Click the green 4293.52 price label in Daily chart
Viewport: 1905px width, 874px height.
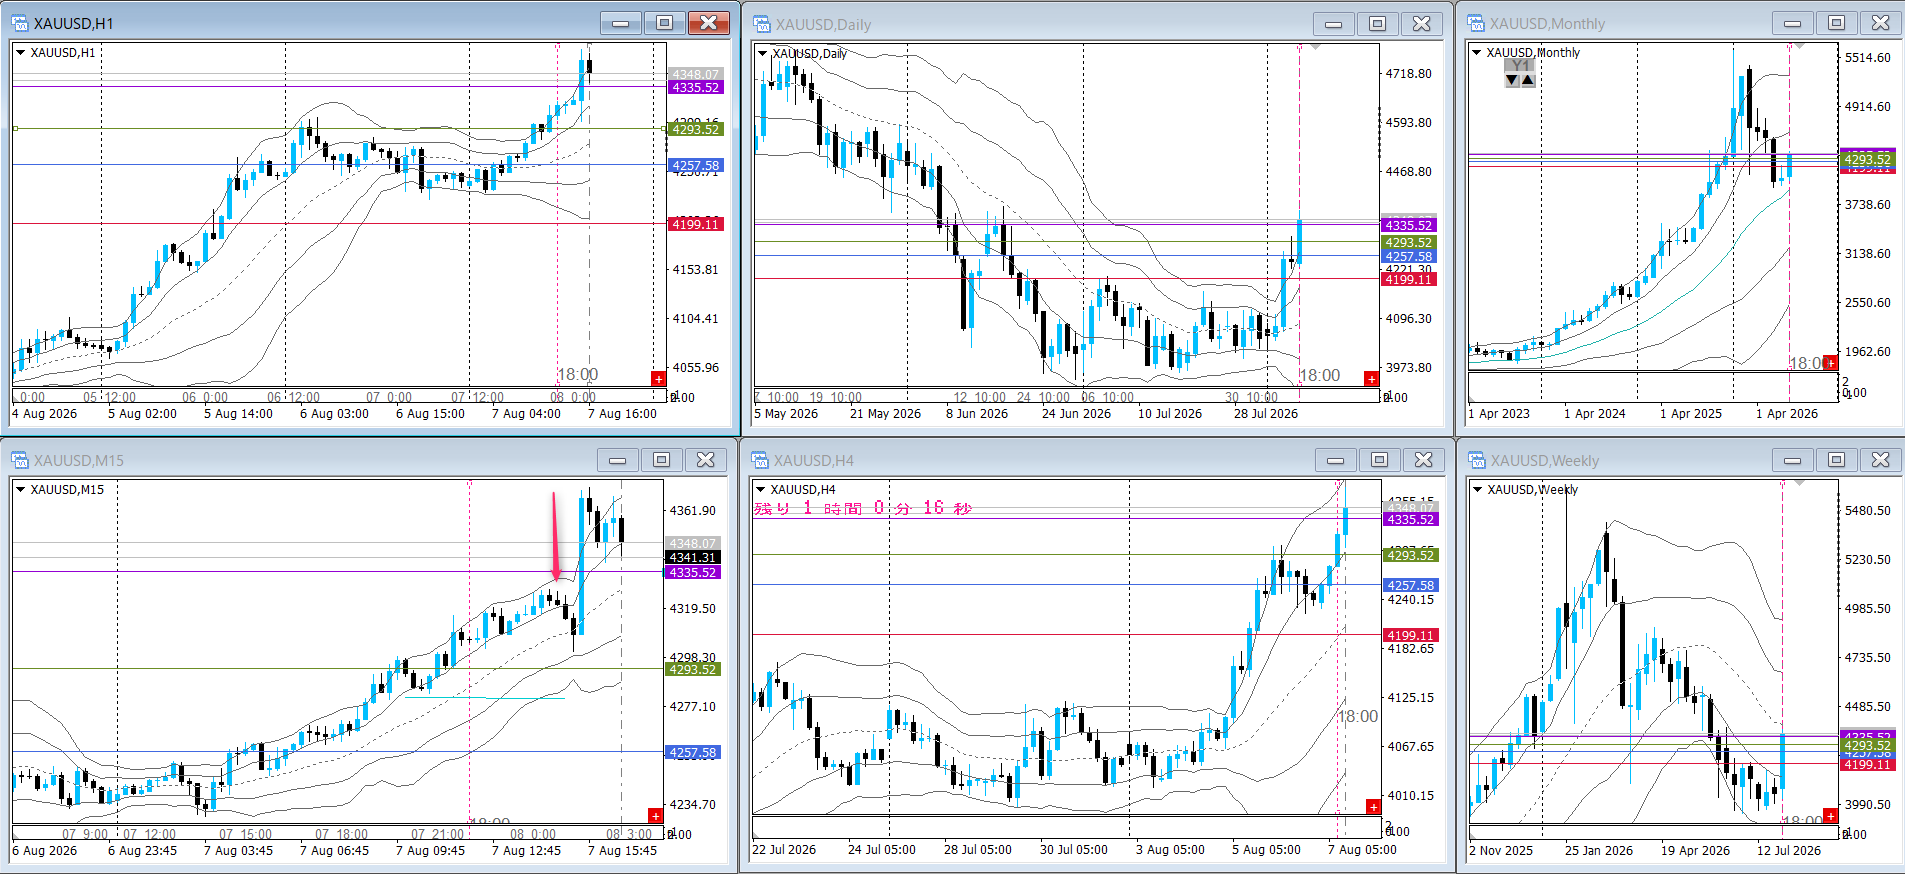click(x=1409, y=242)
